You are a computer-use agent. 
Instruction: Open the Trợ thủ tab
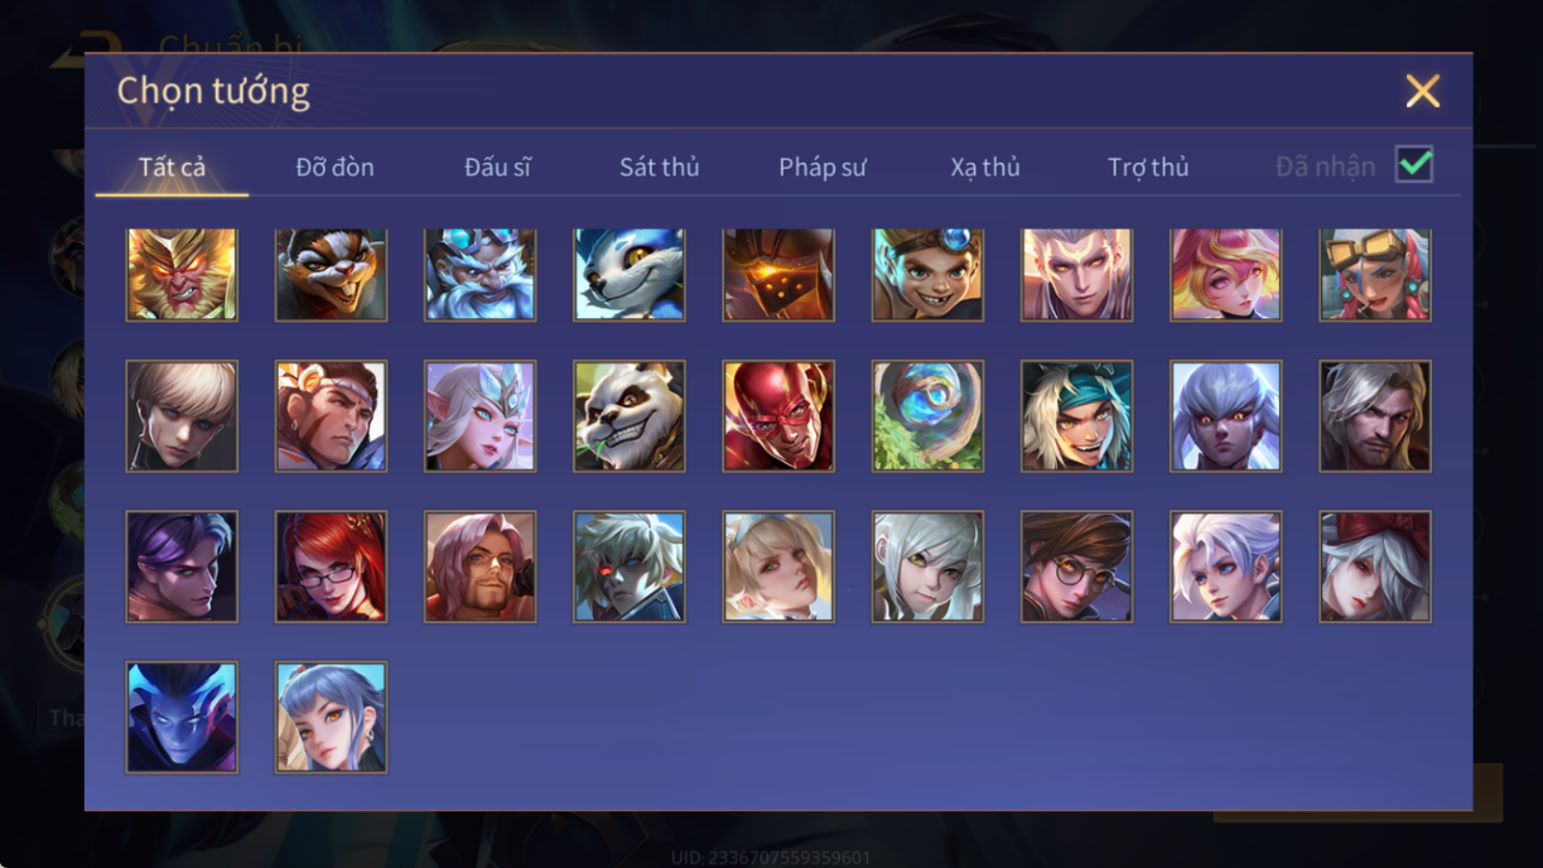pyautogui.click(x=1148, y=167)
